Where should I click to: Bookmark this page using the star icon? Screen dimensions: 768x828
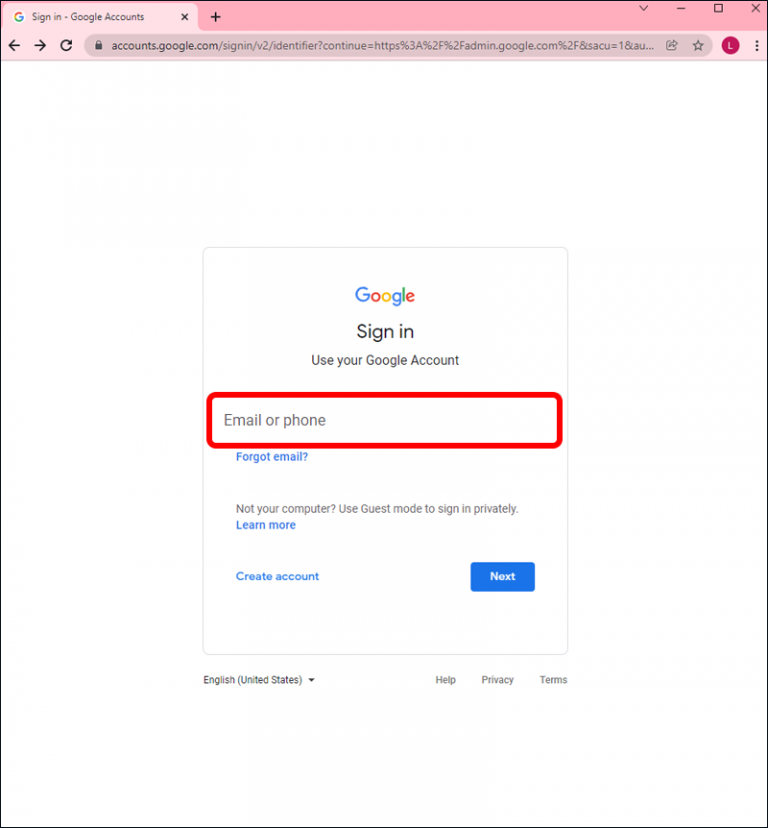pyautogui.click(x=698, y=45)
